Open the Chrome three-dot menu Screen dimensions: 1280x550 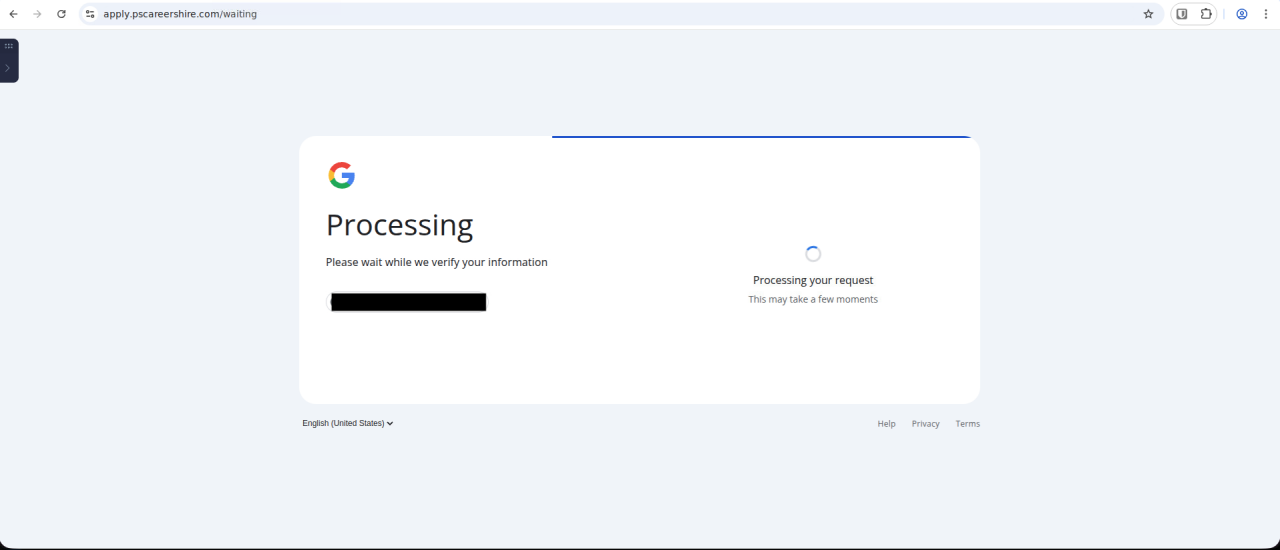(1266, 14)
